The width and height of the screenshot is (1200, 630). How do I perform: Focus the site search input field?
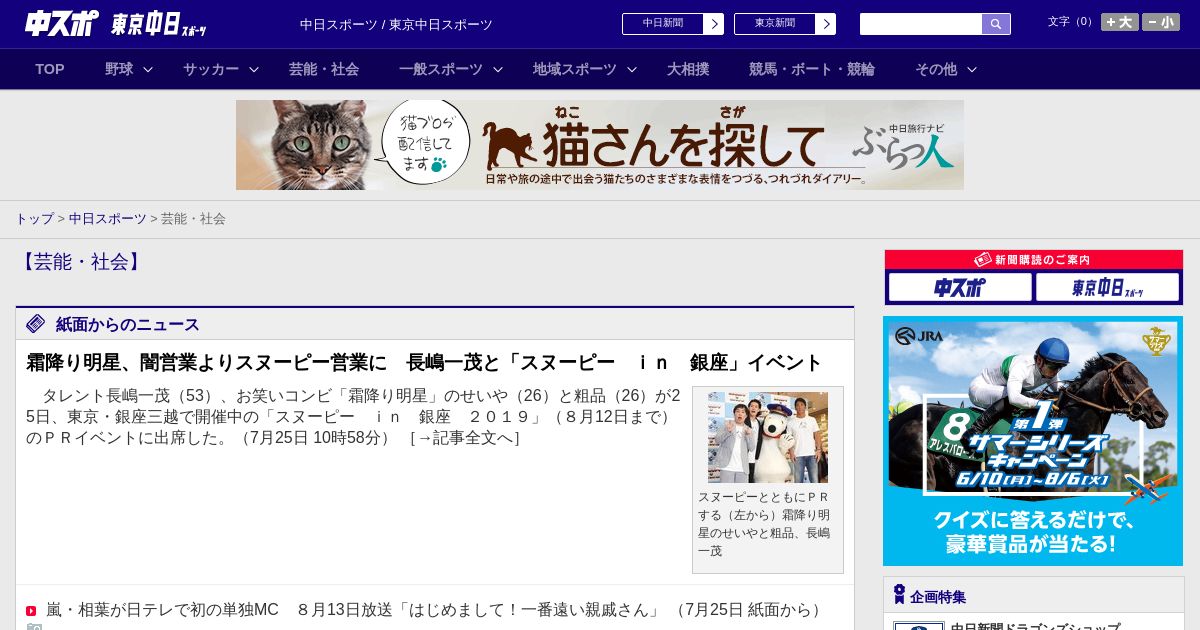921,24
